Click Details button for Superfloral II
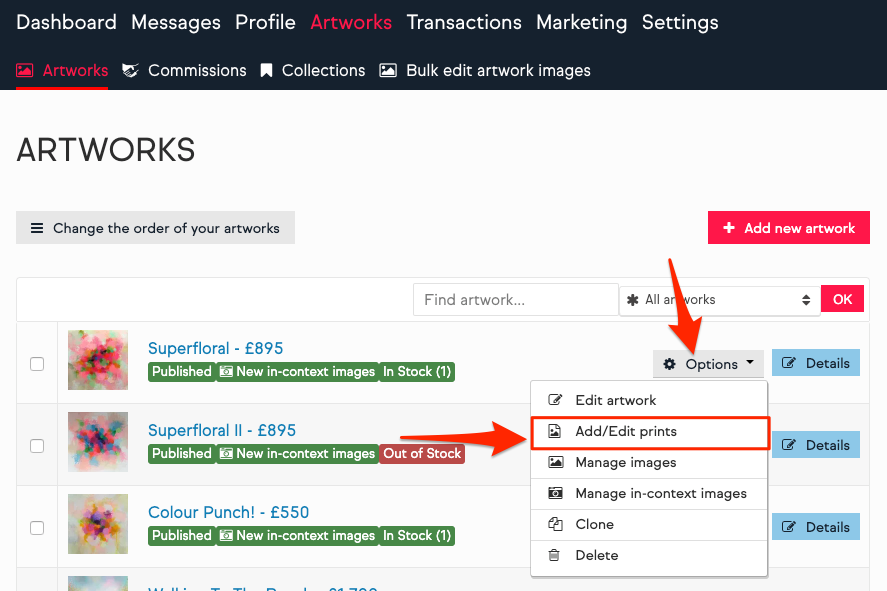The image size is (887, 591). point(816,445)
